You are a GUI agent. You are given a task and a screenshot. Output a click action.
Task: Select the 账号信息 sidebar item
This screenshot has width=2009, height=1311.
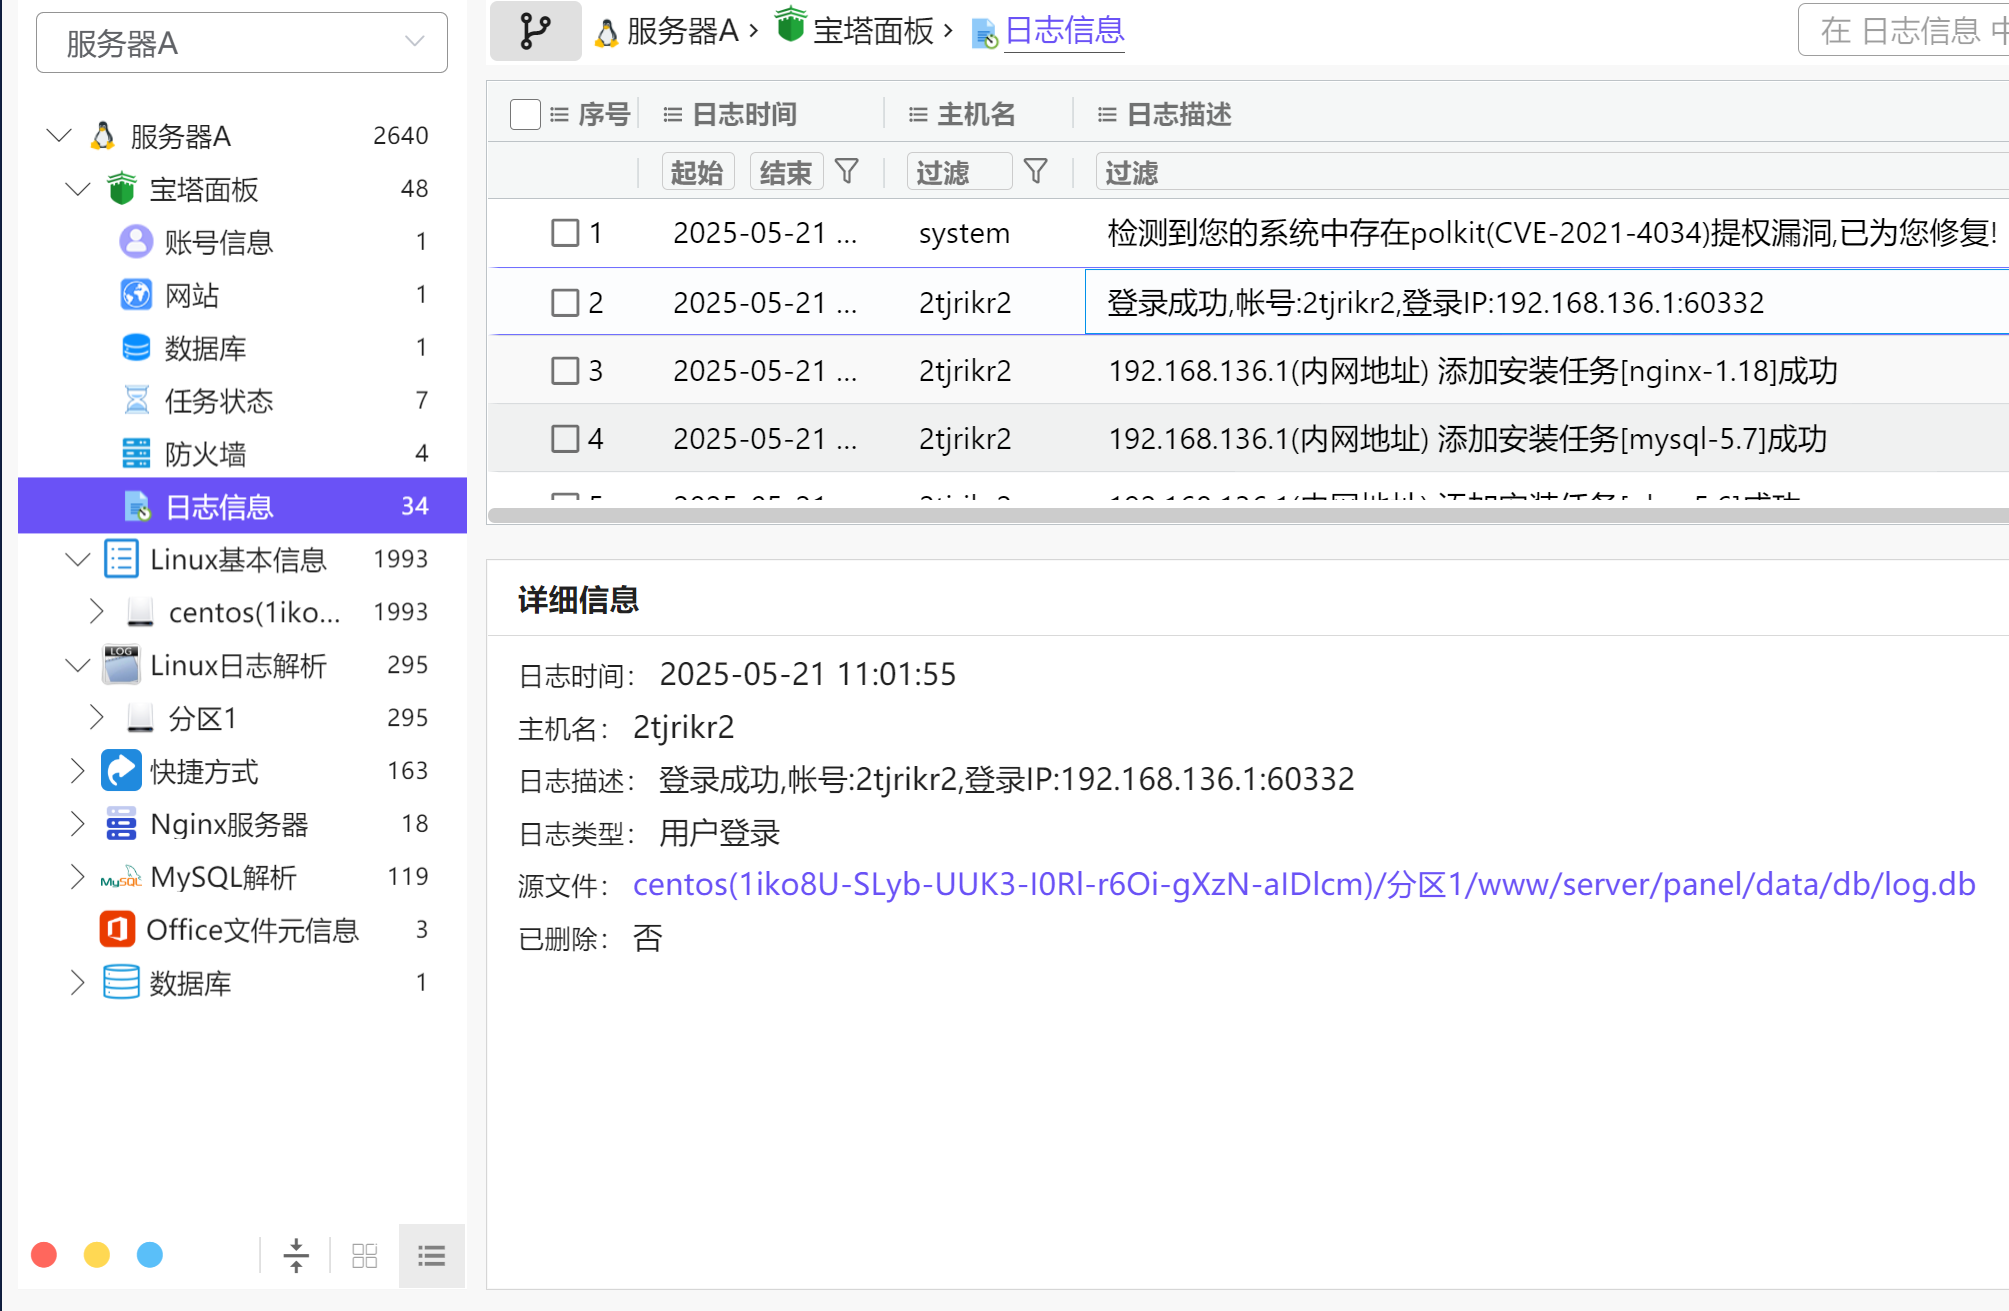pos(218,242)
